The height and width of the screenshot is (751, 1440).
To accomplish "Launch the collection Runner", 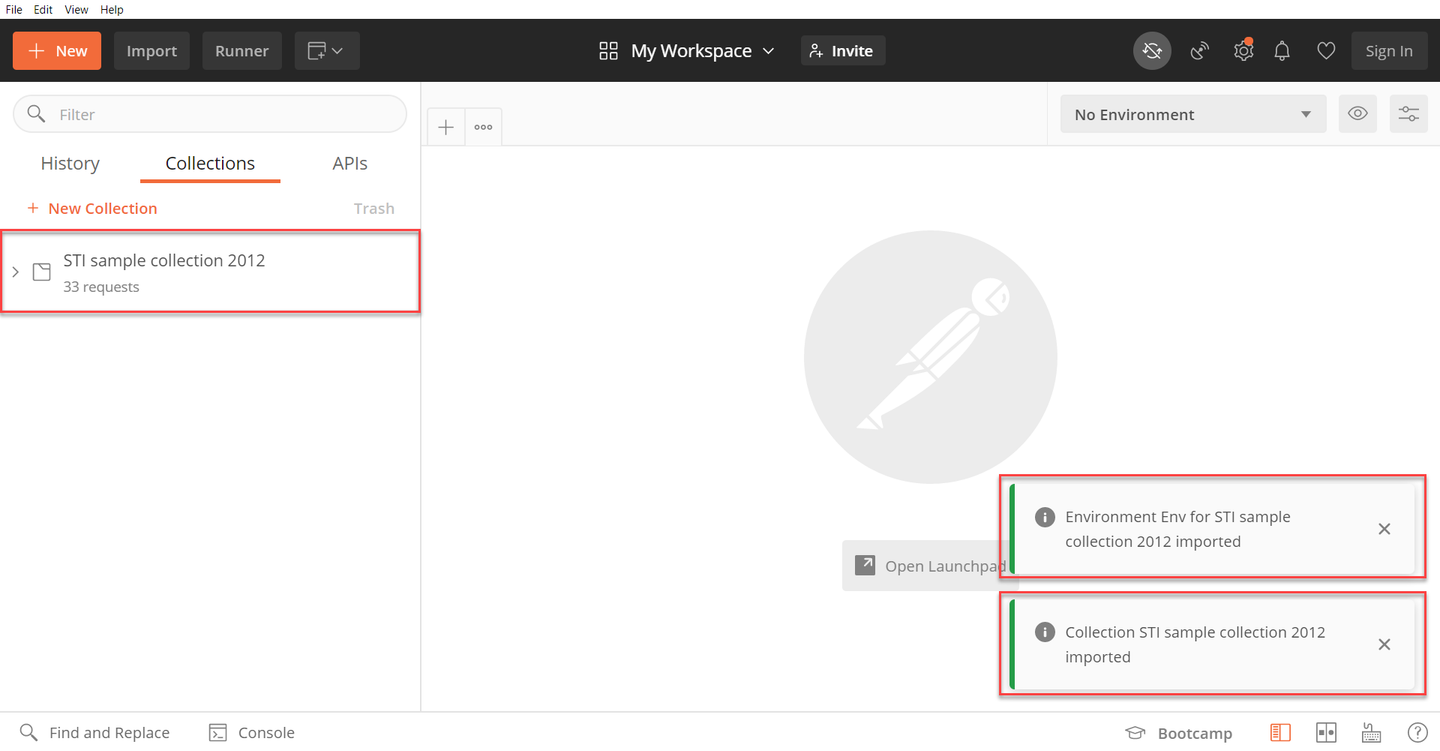I will (242, 51).
